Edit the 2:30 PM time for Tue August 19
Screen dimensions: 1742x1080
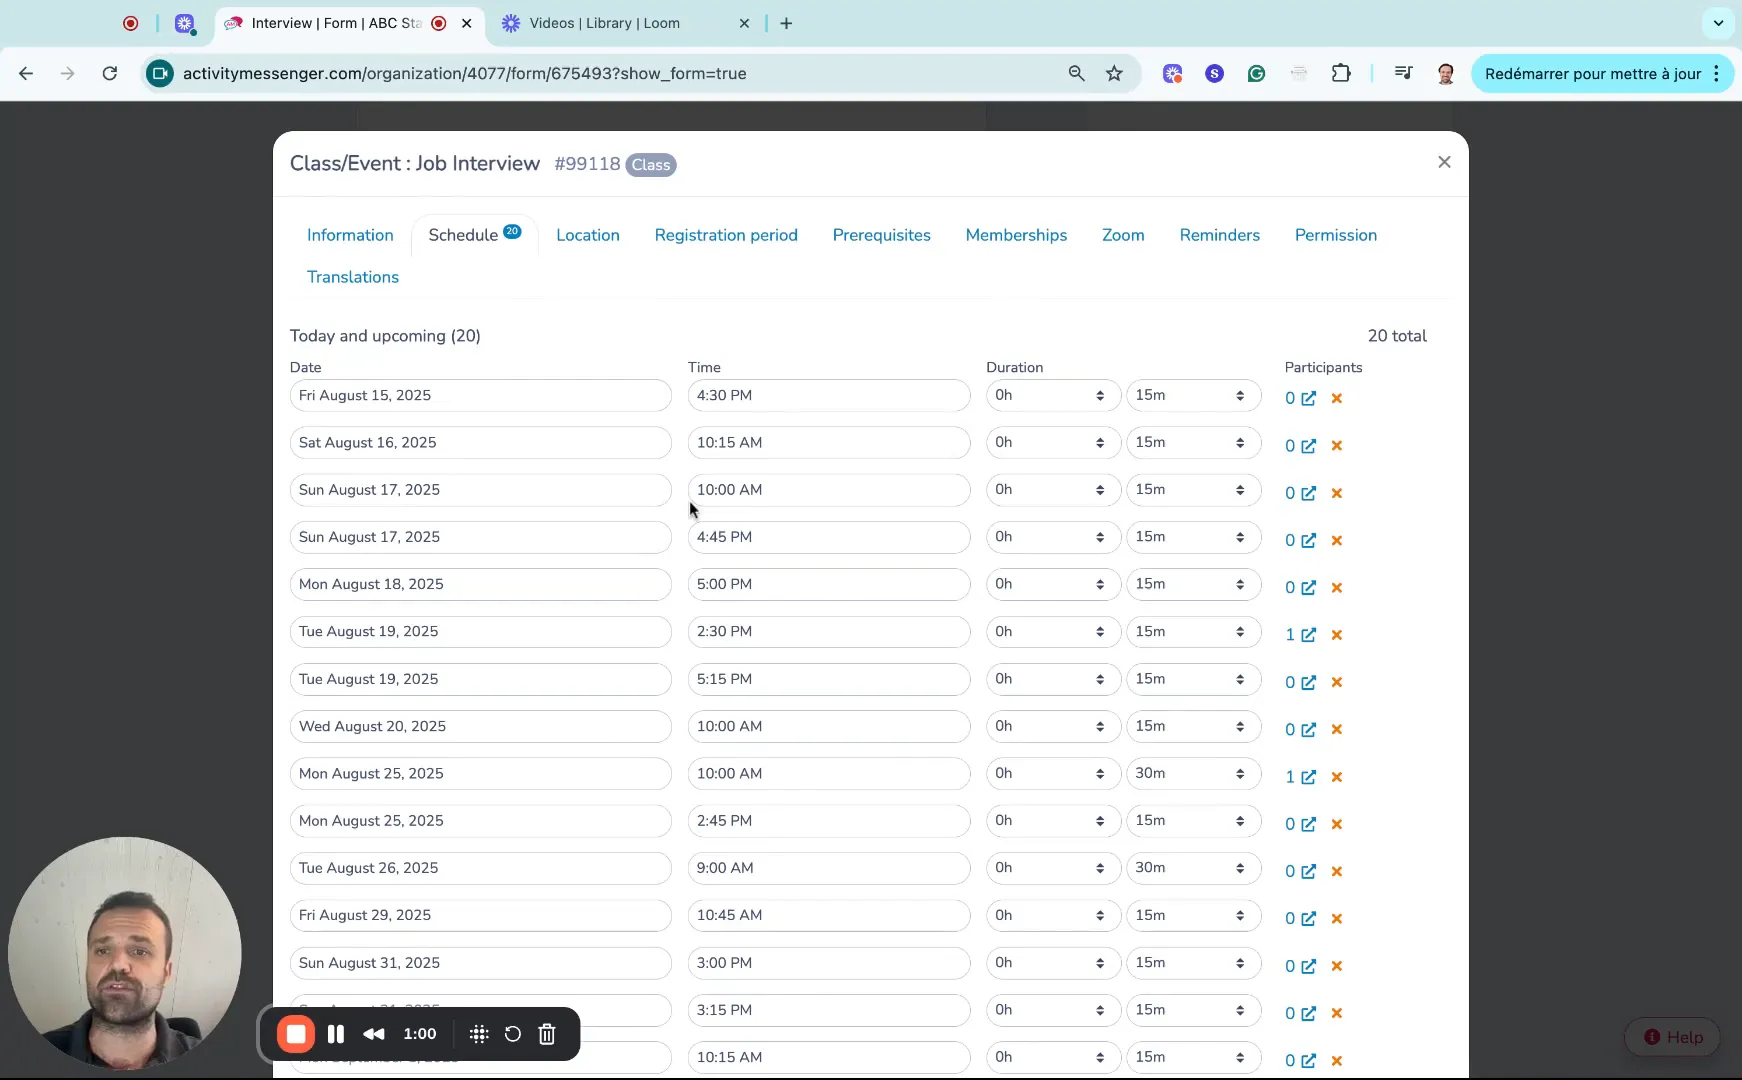coord(828,631)
